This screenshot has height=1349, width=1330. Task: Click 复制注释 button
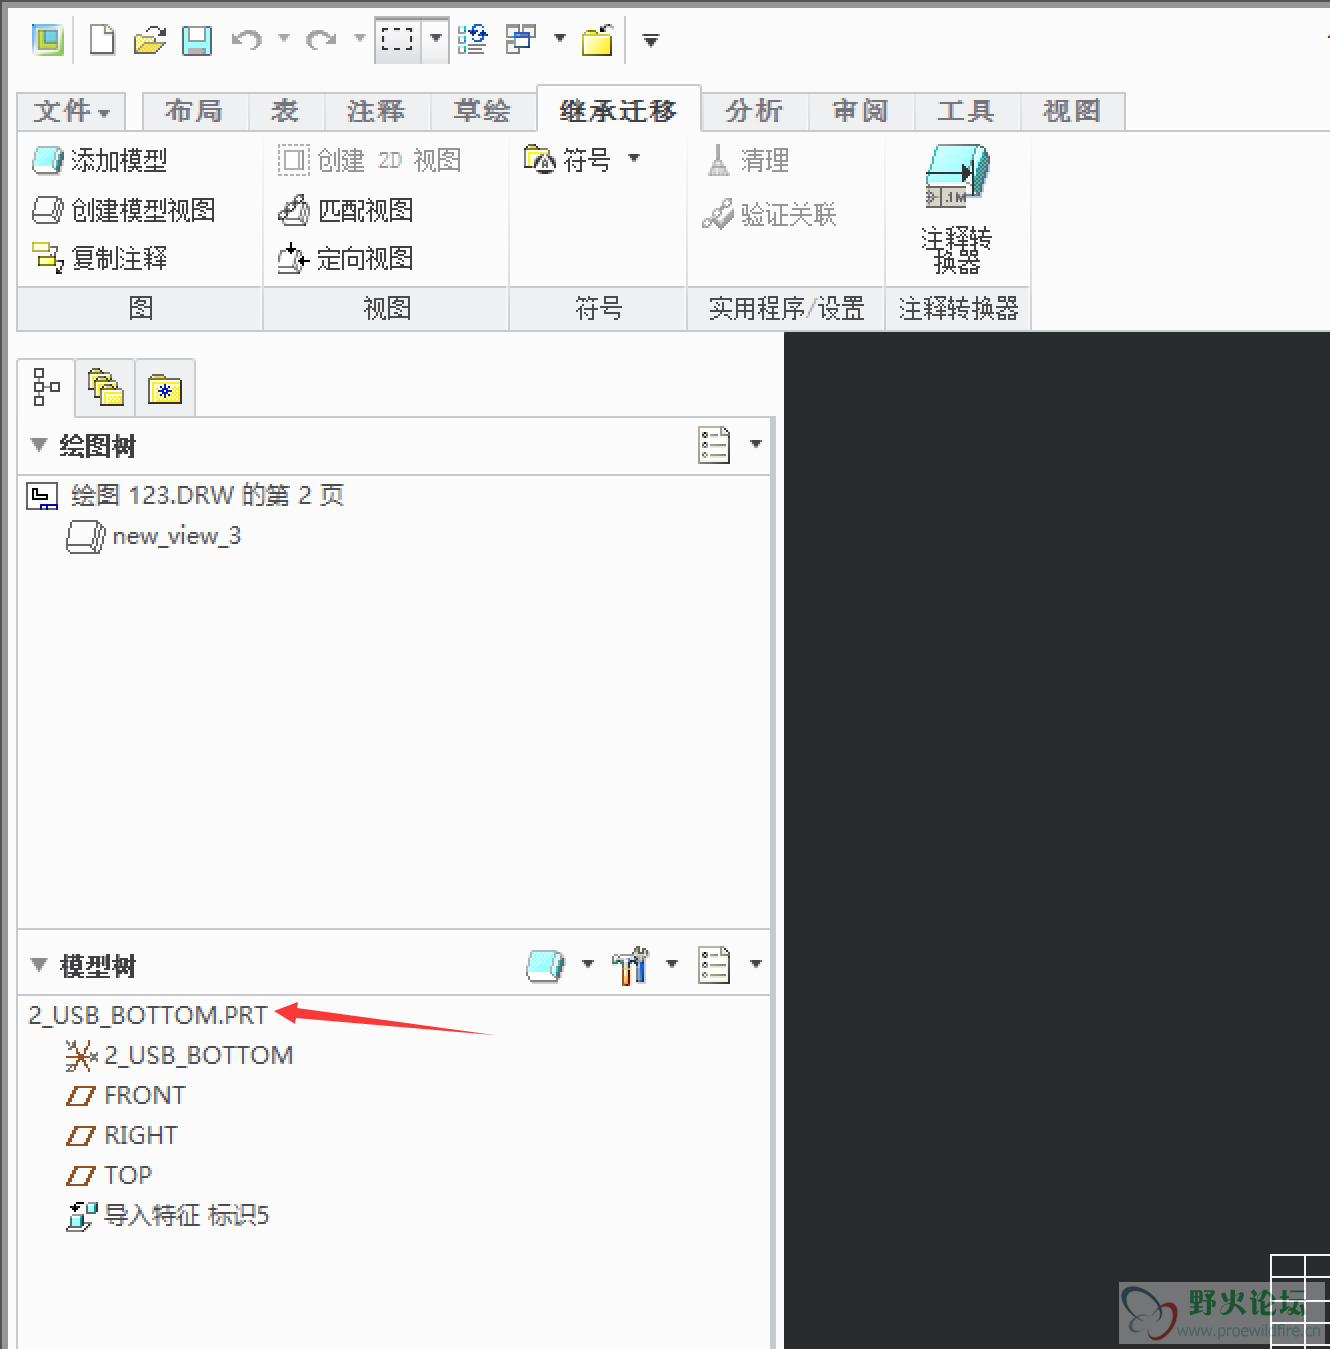point(99,258)
